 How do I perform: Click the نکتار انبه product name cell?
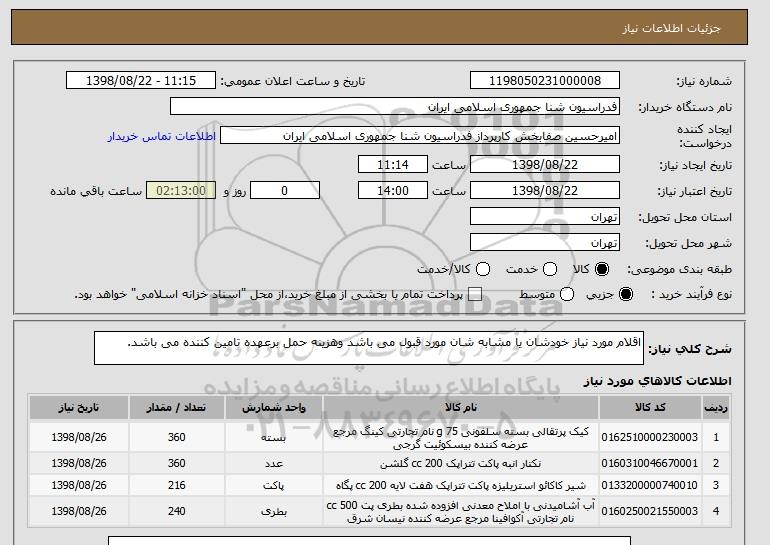[x=461, y=463]
